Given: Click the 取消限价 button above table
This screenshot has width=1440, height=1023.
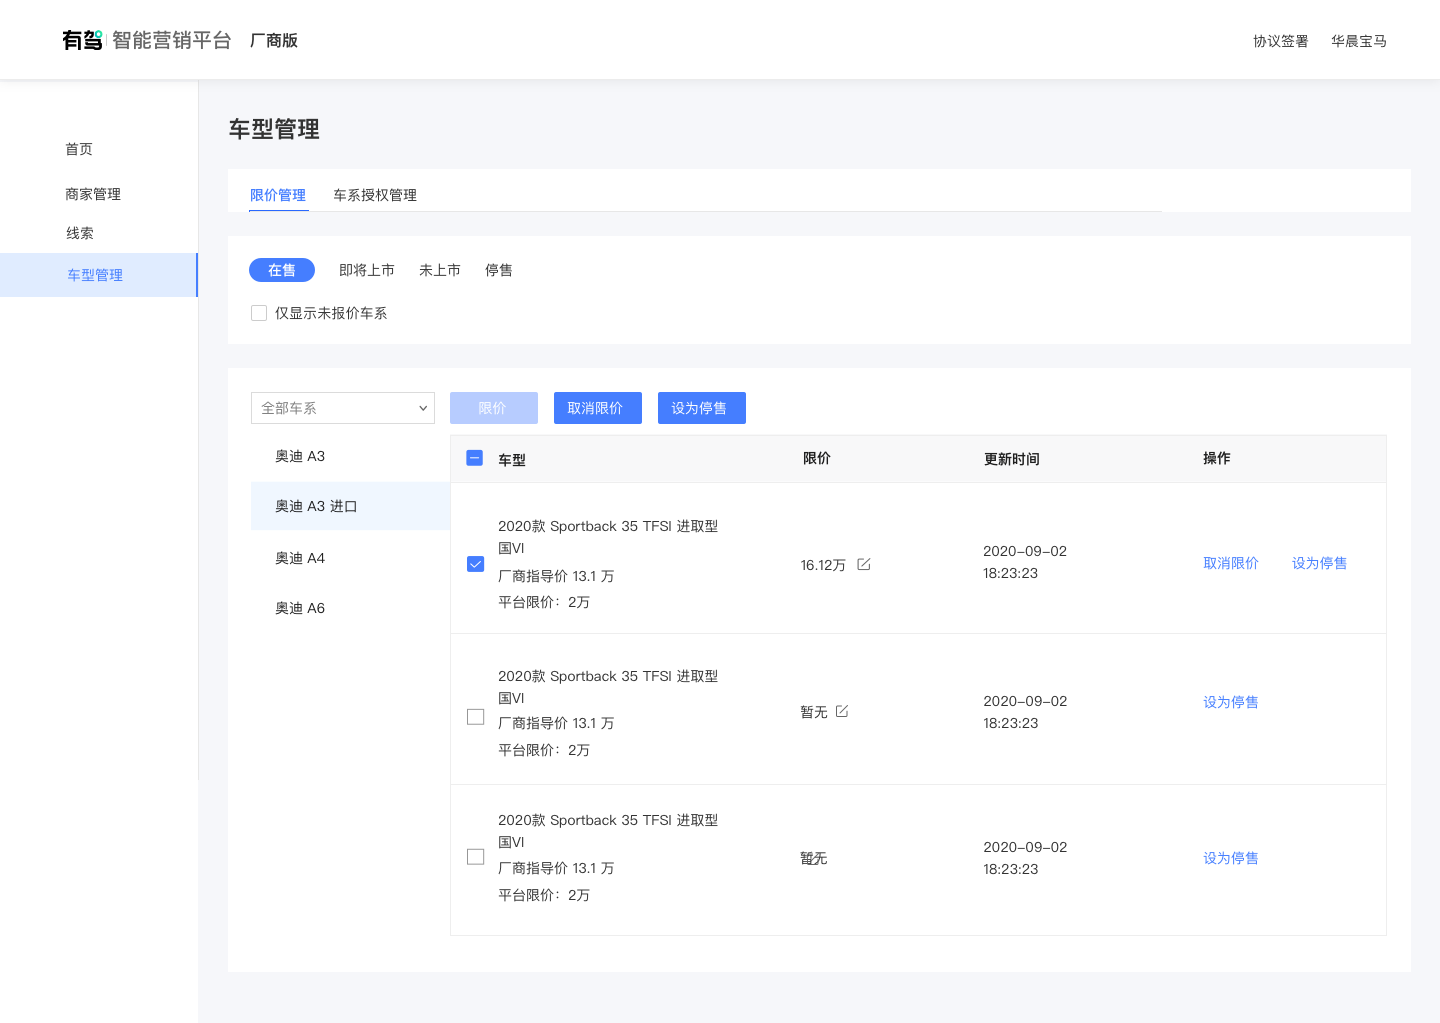Looking at the screenshot, I should (x=597, y=408).
